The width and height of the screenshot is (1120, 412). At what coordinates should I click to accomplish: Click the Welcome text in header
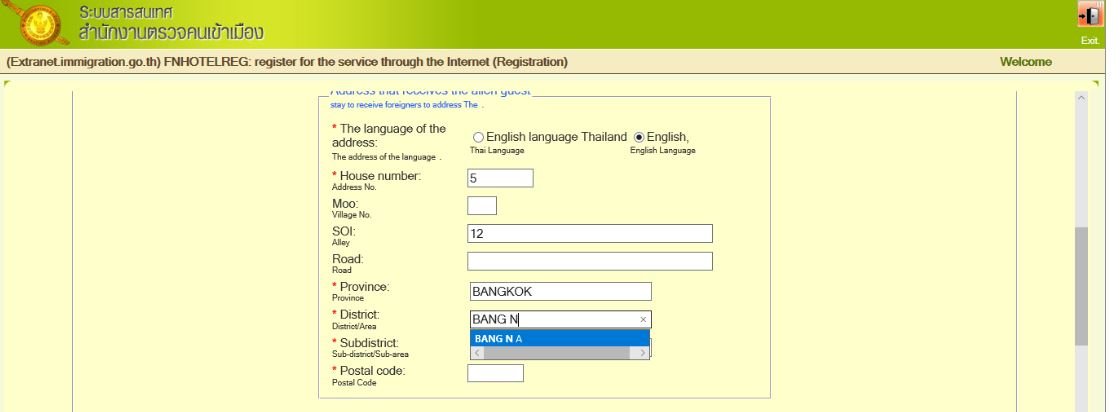[x=1025, y=62]
